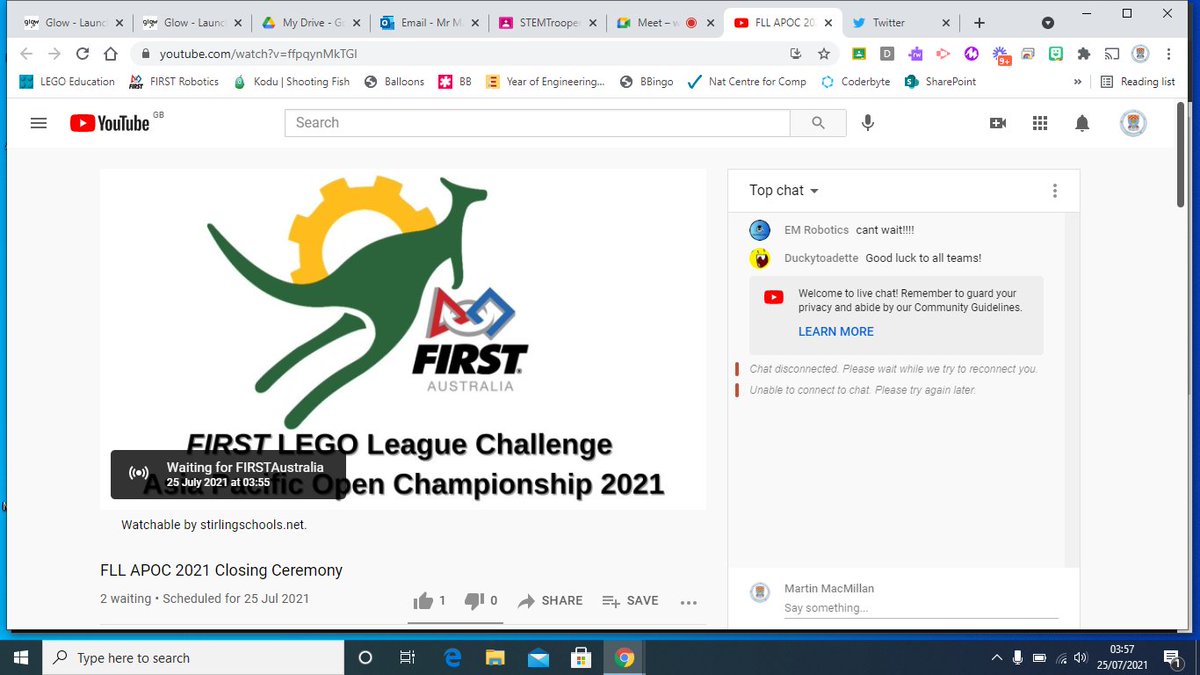Open the Reading list
Screen dimensions: 1200x675
(1138, 82)
